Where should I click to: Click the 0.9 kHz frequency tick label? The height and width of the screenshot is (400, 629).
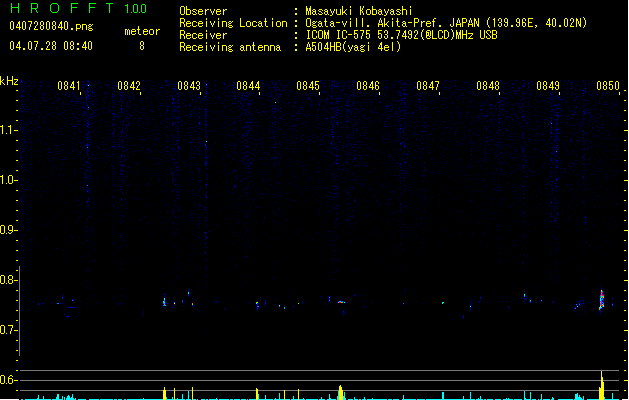pos(9,230)
